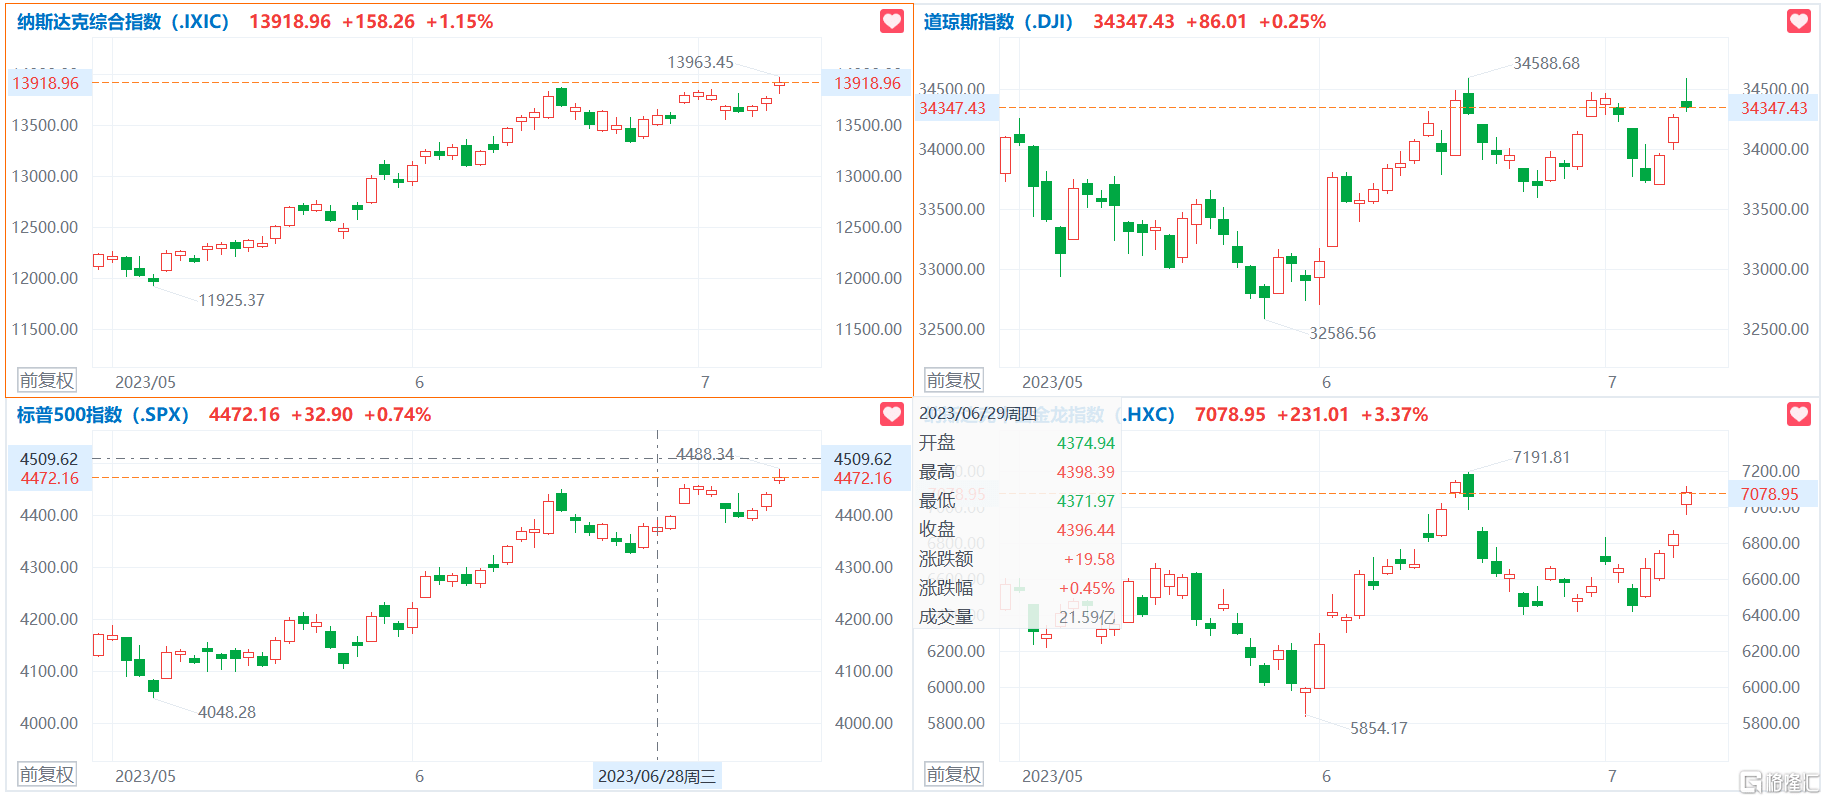Click the tooltip 涨跌幅 value +0.45%
Screen dimensions: 1826x801
(x=1087, y=588)
